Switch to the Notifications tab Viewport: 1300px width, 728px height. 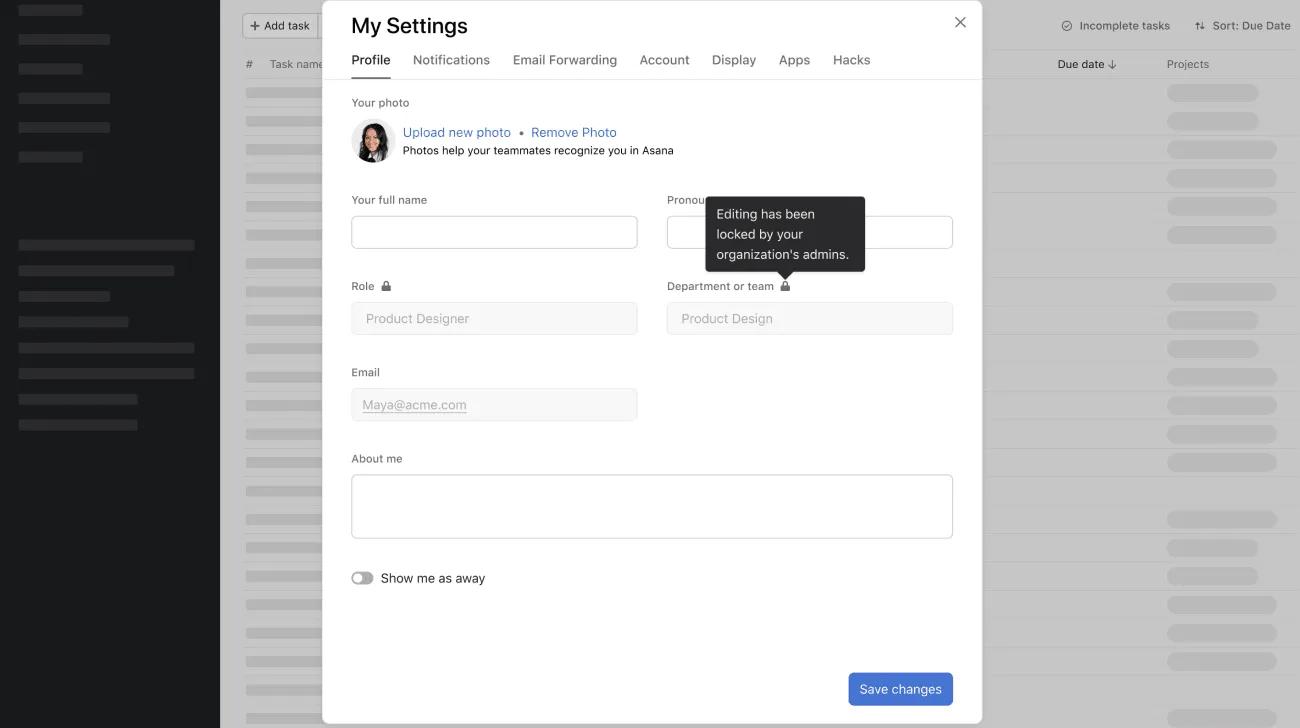[451, 59]
